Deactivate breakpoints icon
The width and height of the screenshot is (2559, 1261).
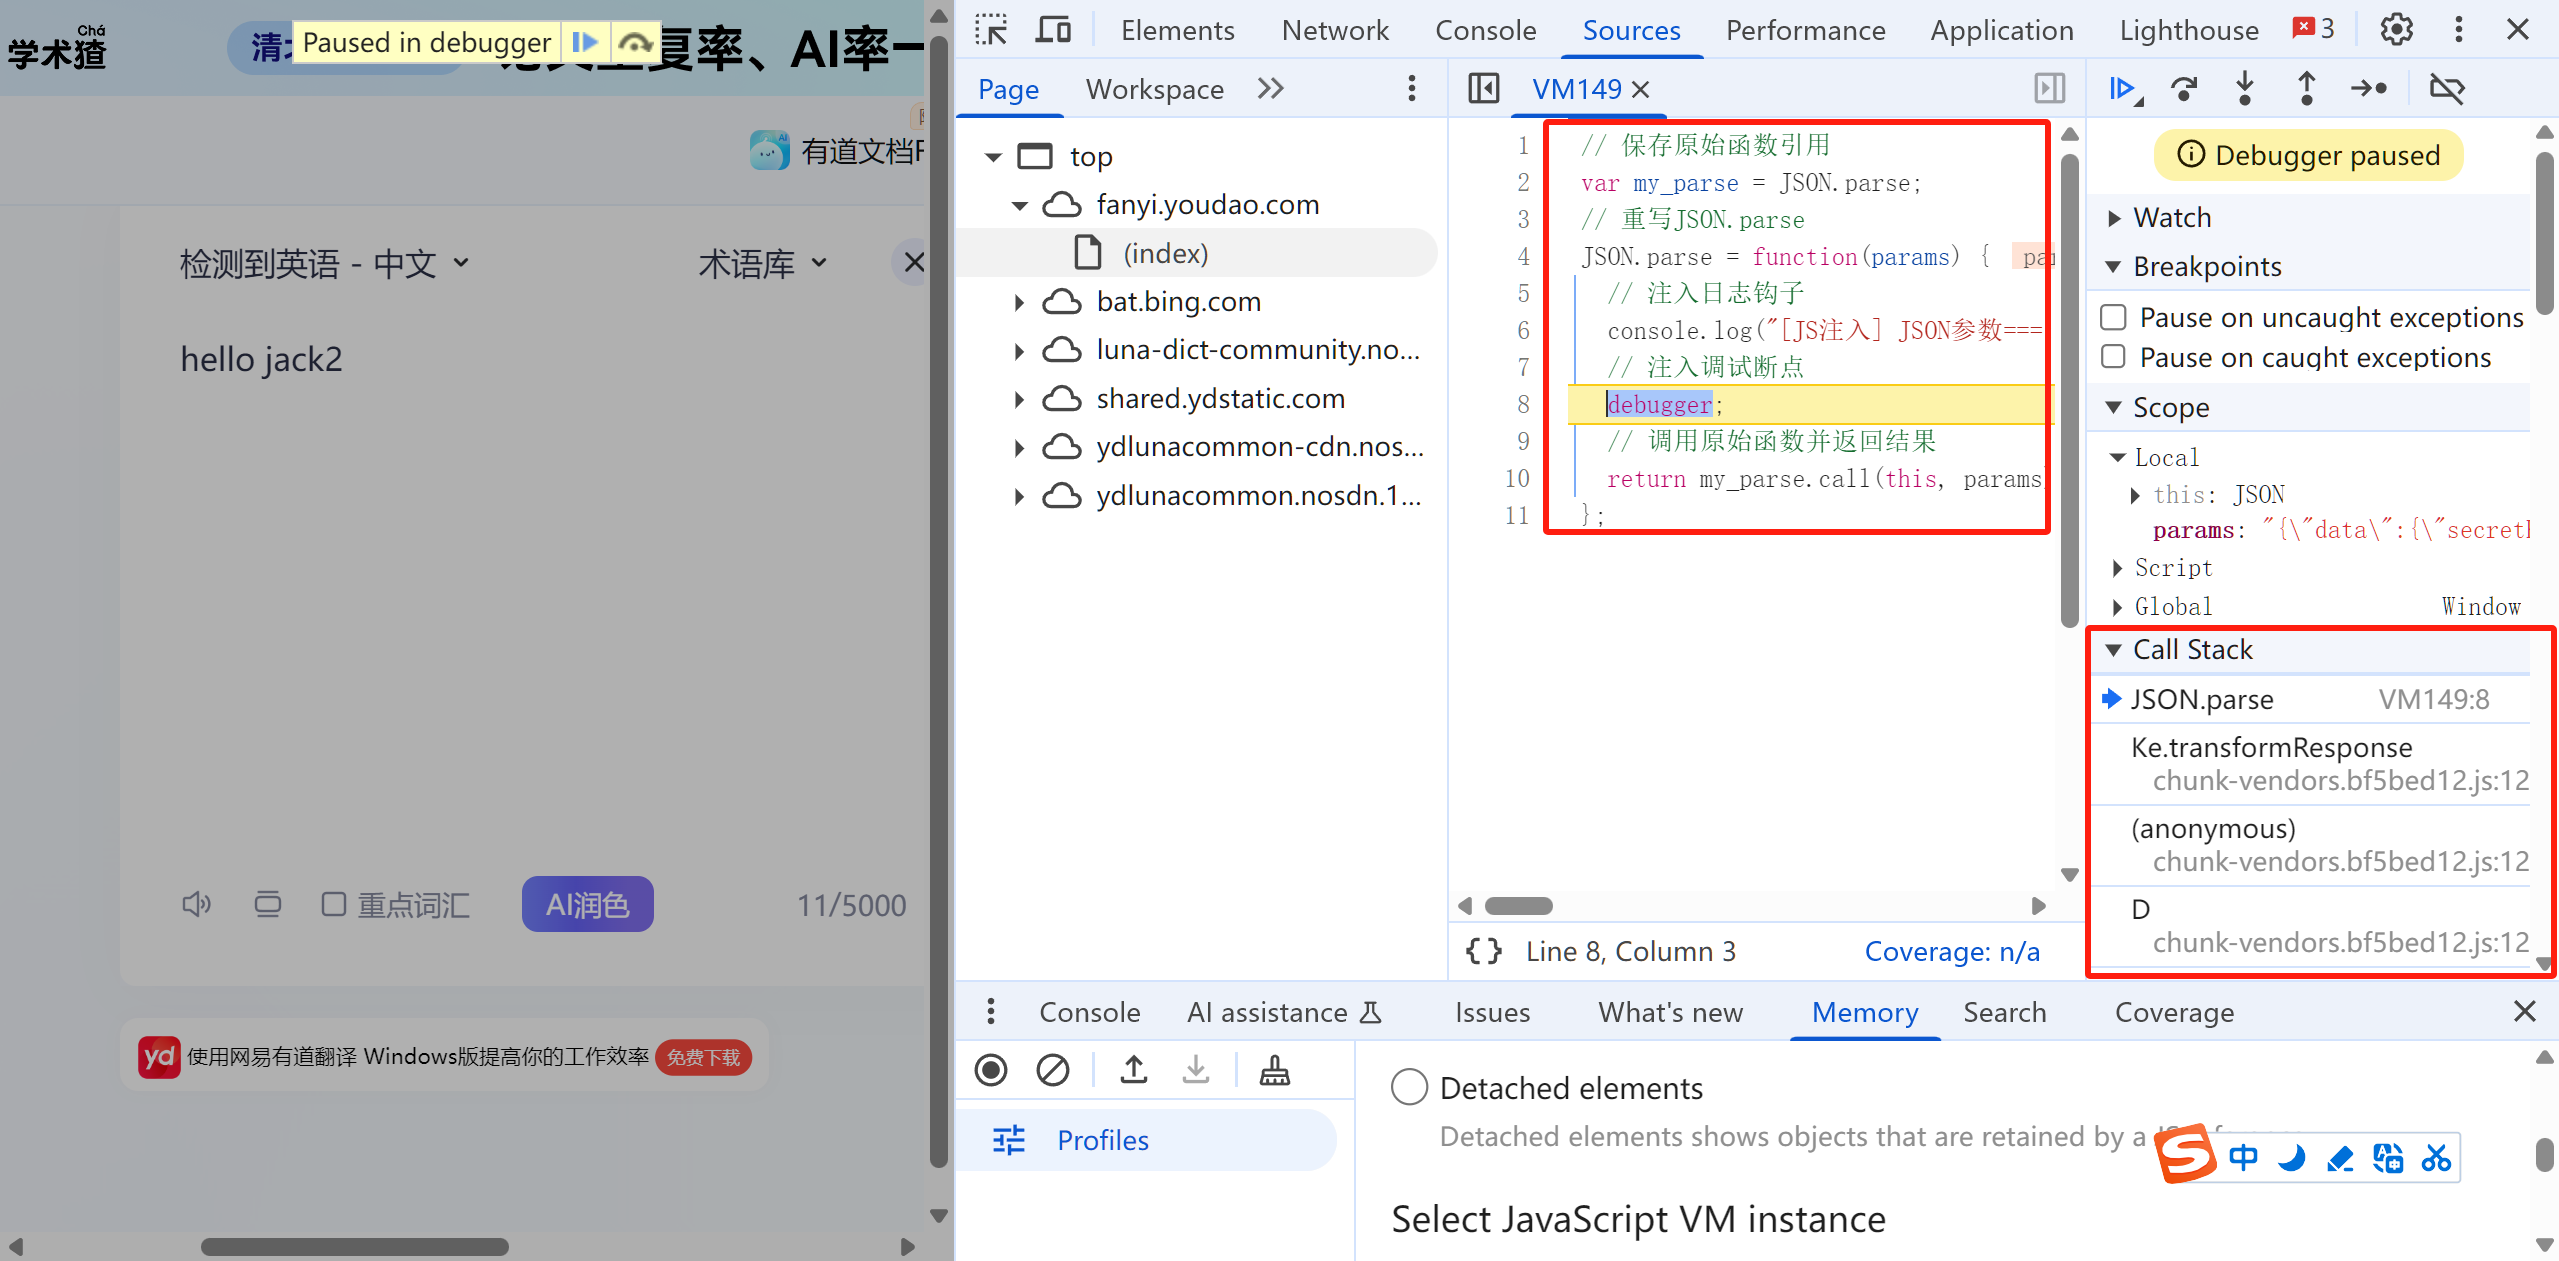(x=2446, y=89)
